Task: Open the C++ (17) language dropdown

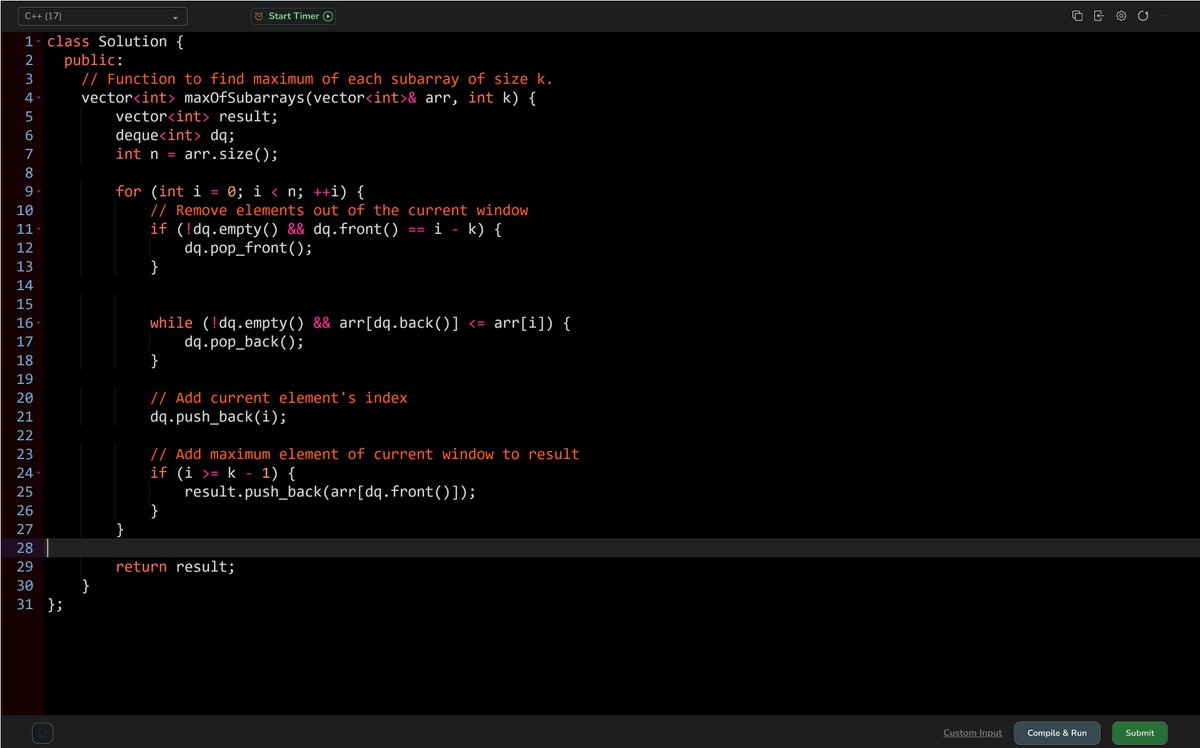Action: click(102, 16)
